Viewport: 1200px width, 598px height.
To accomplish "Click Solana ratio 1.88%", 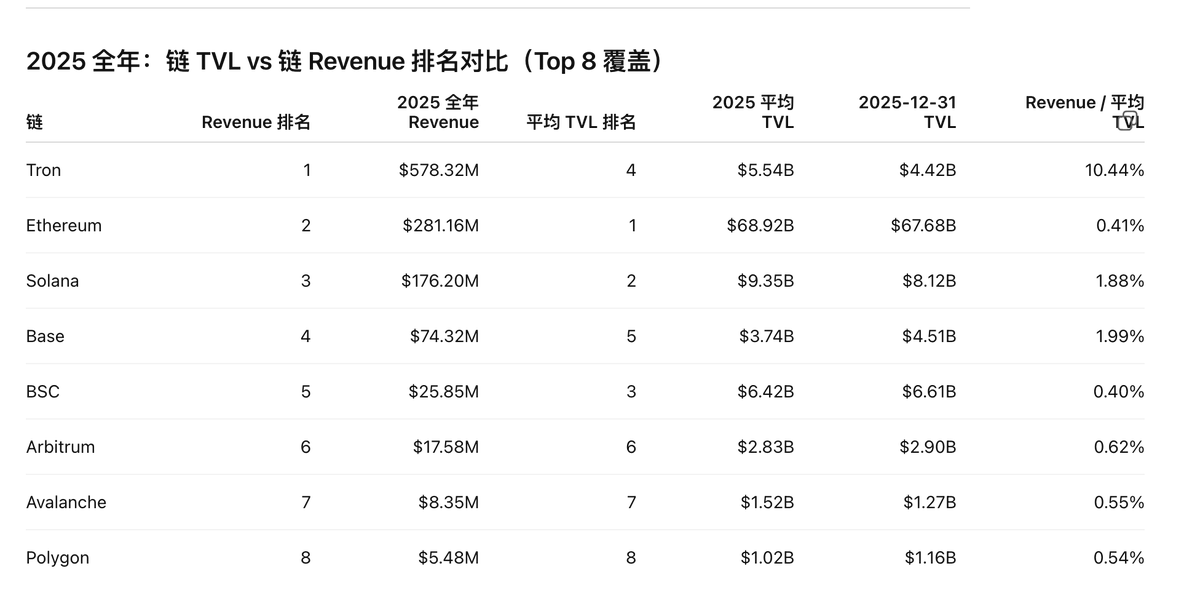I will pos(1120,281).
